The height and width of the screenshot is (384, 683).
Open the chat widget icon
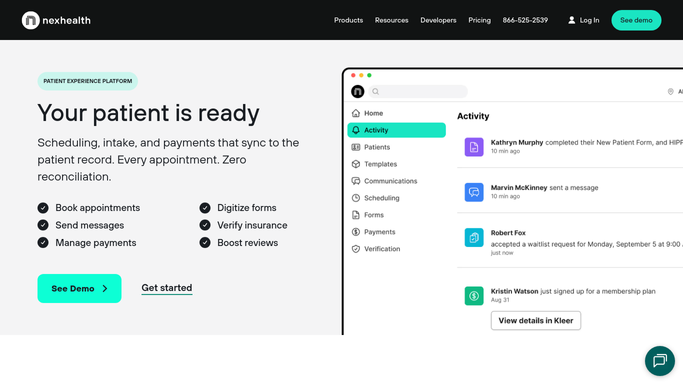click(659, 360)
